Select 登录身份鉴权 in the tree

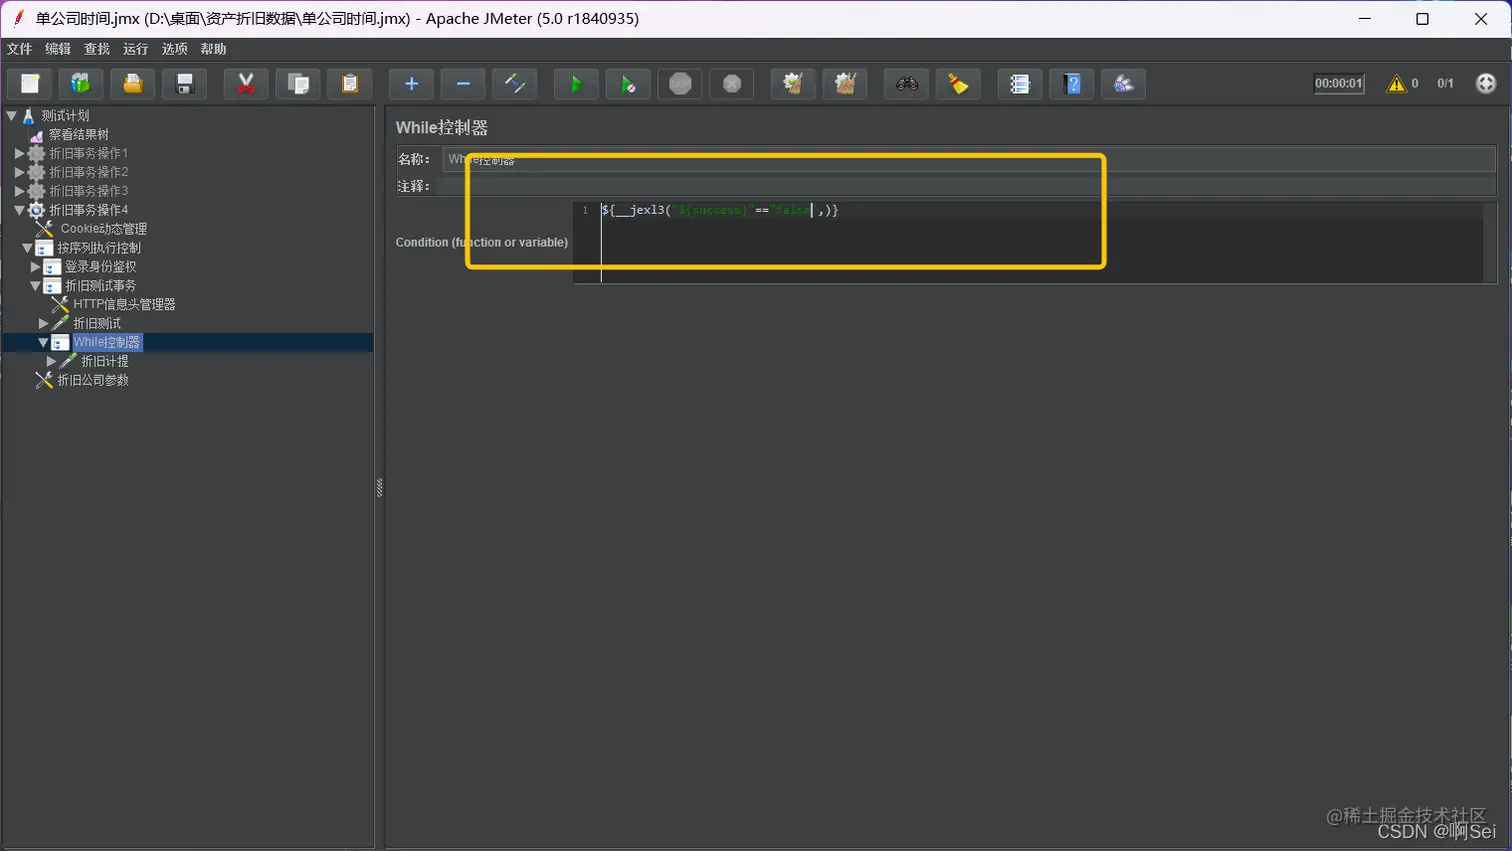(101, 267)
